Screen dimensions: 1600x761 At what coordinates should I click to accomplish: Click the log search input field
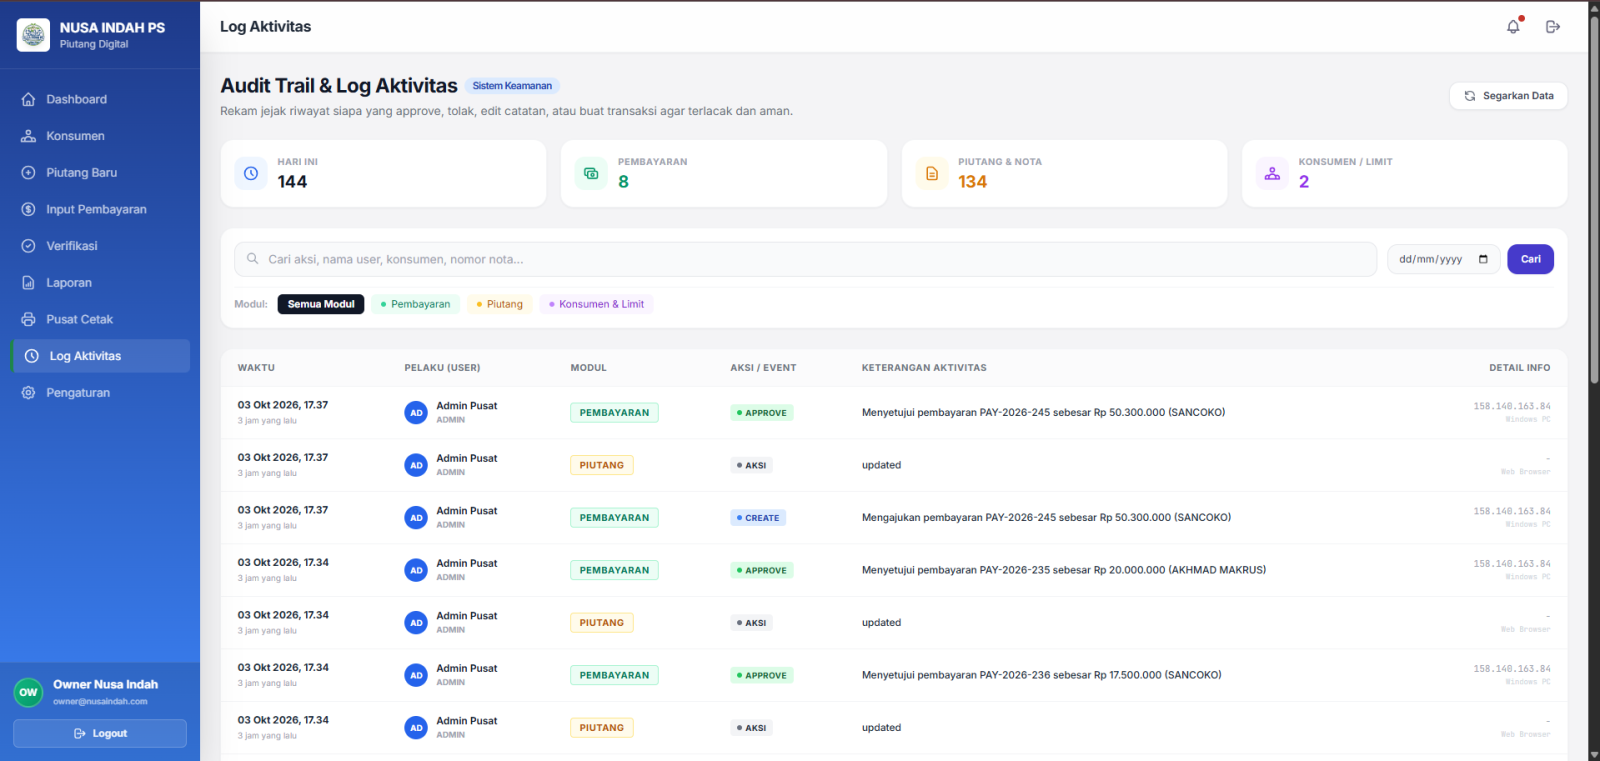point(805,259)
